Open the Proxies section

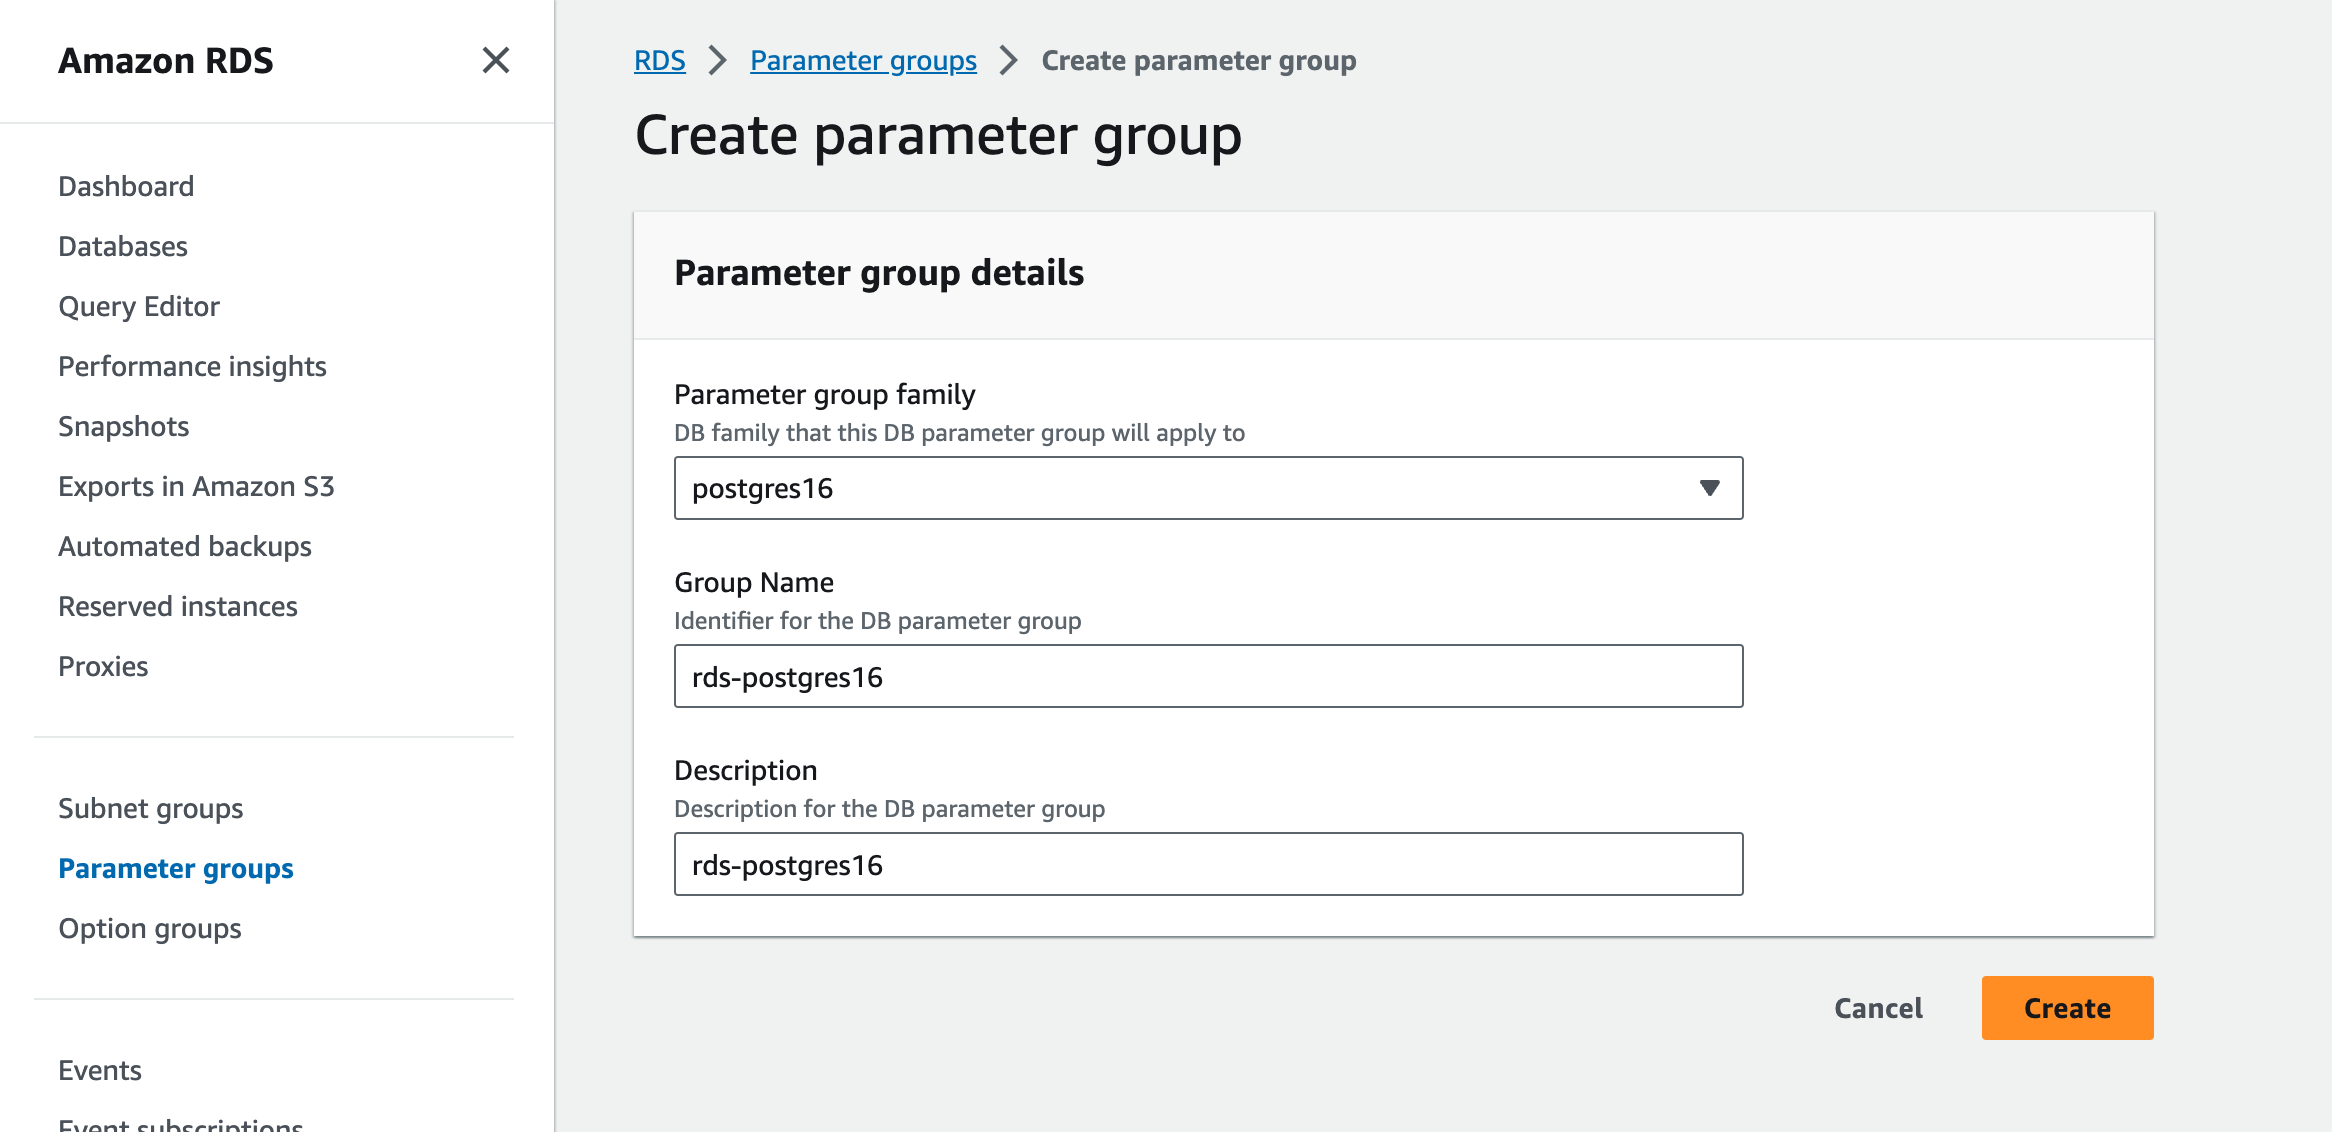coord(103,666)
